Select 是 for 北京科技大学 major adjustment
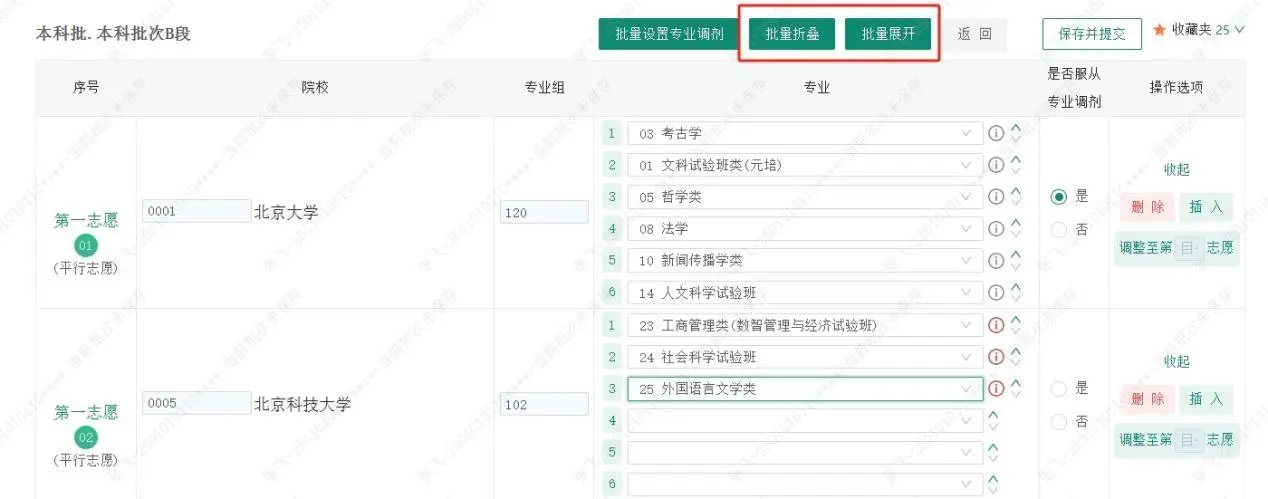Image resolution: width=1268 pixels, height=499 pixels. tap(1059, 389)
